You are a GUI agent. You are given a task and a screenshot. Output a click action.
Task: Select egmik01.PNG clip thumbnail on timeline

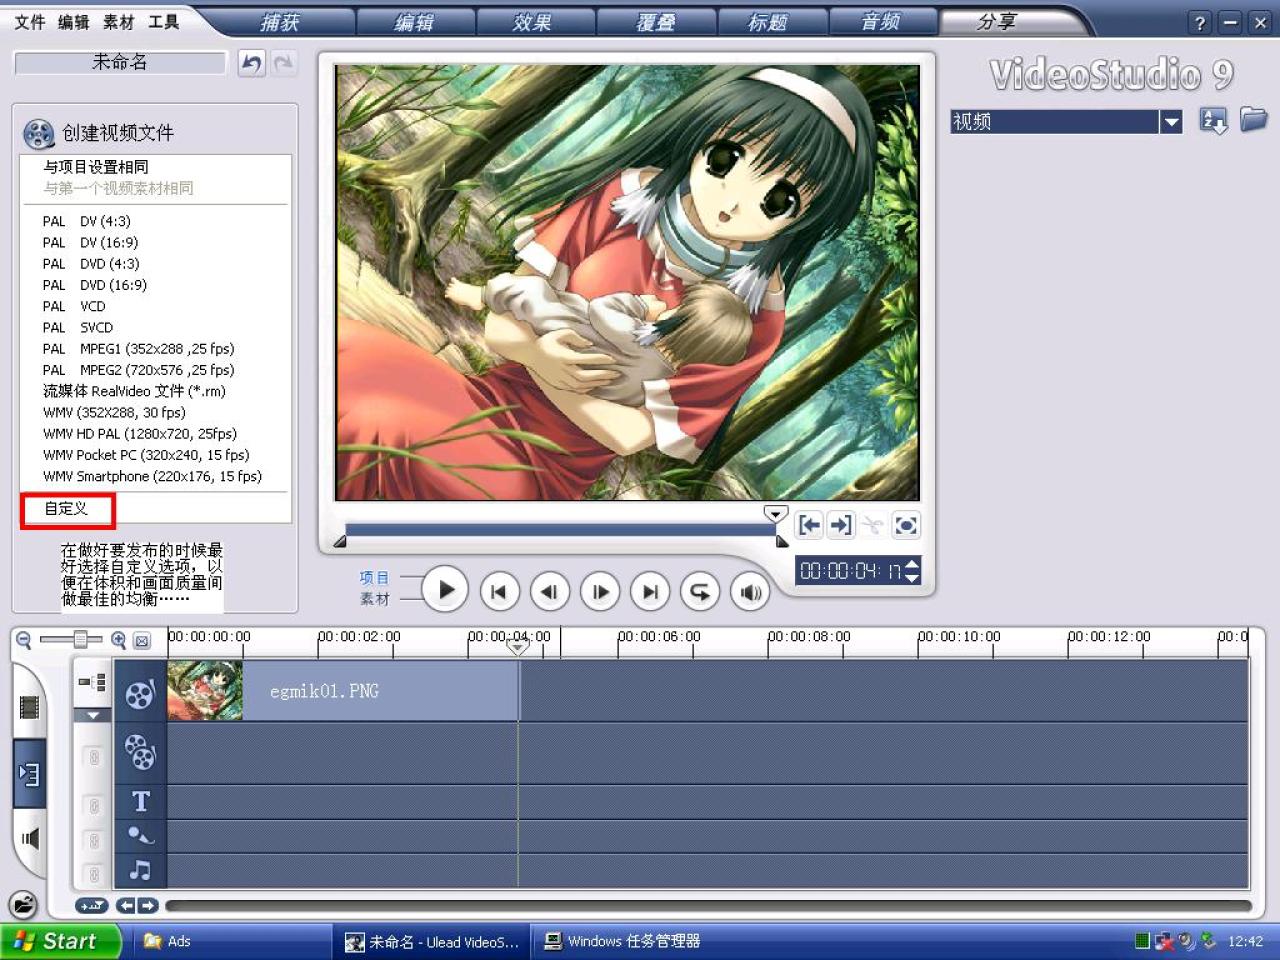(205, 691)
